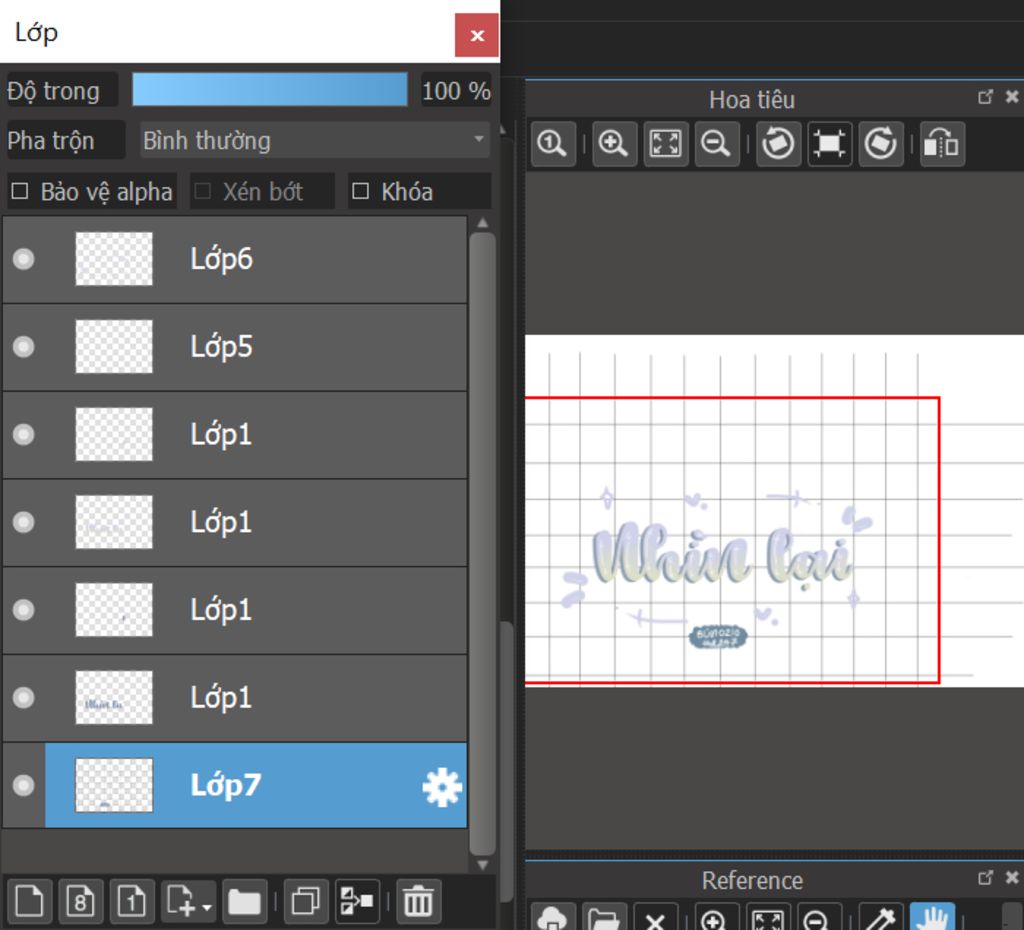Click the Độ trong label
This screenshot has height=930, width=1024.
(x=54, y=91)
